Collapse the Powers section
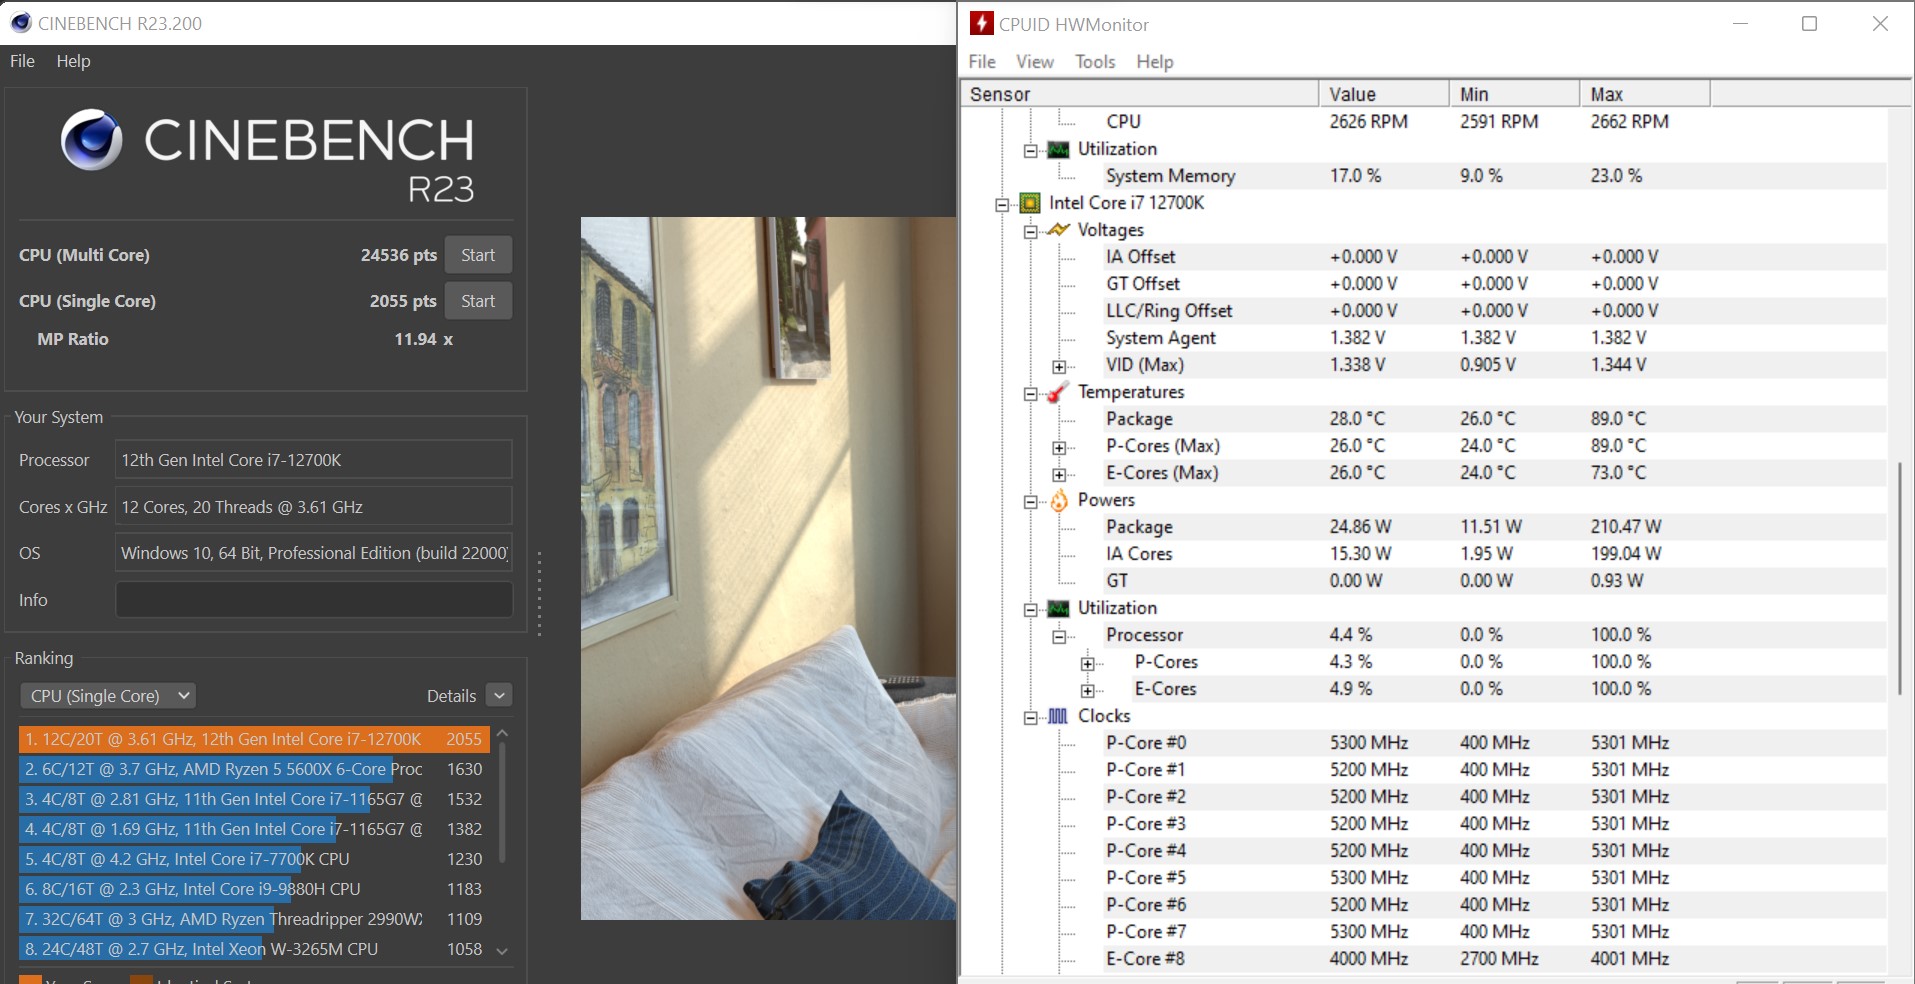This screenshot has width=1915, height=984. (1030, 501)
